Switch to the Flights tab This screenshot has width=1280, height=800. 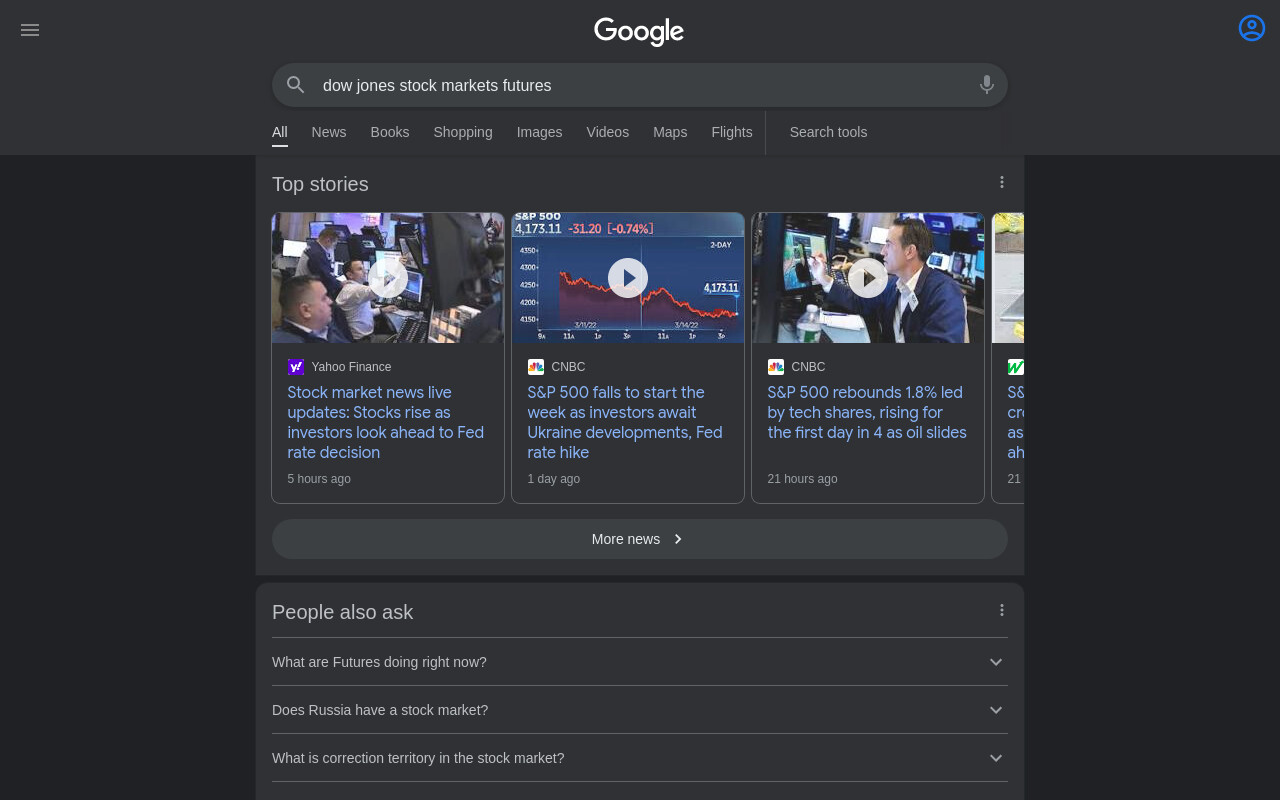(732, 132)
